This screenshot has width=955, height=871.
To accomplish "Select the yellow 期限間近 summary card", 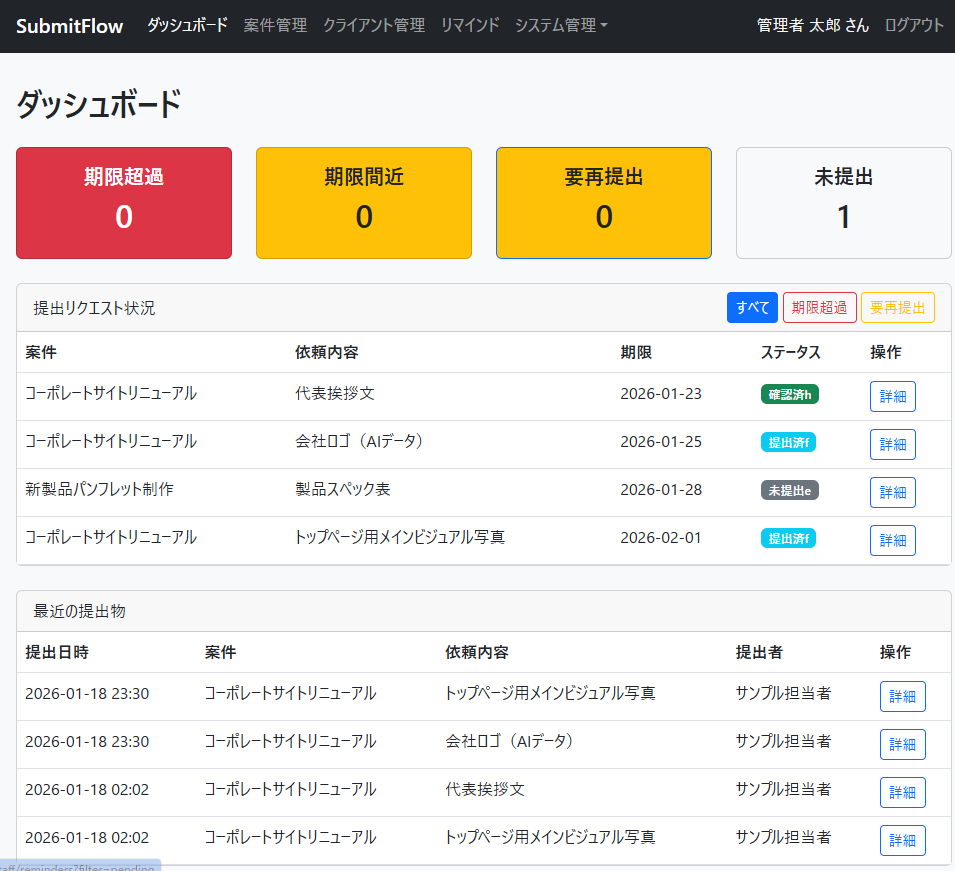I will [x=364, y=203].
